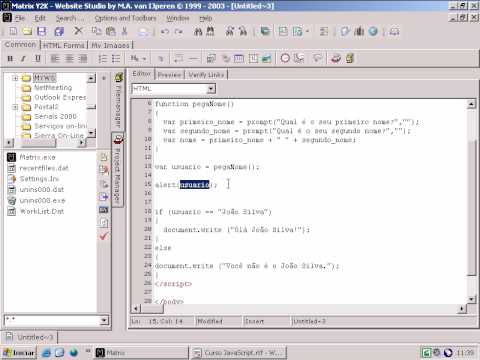Open the Edit menu
The width and height of the screenshot is (480, 360).
tap(40, 18)
